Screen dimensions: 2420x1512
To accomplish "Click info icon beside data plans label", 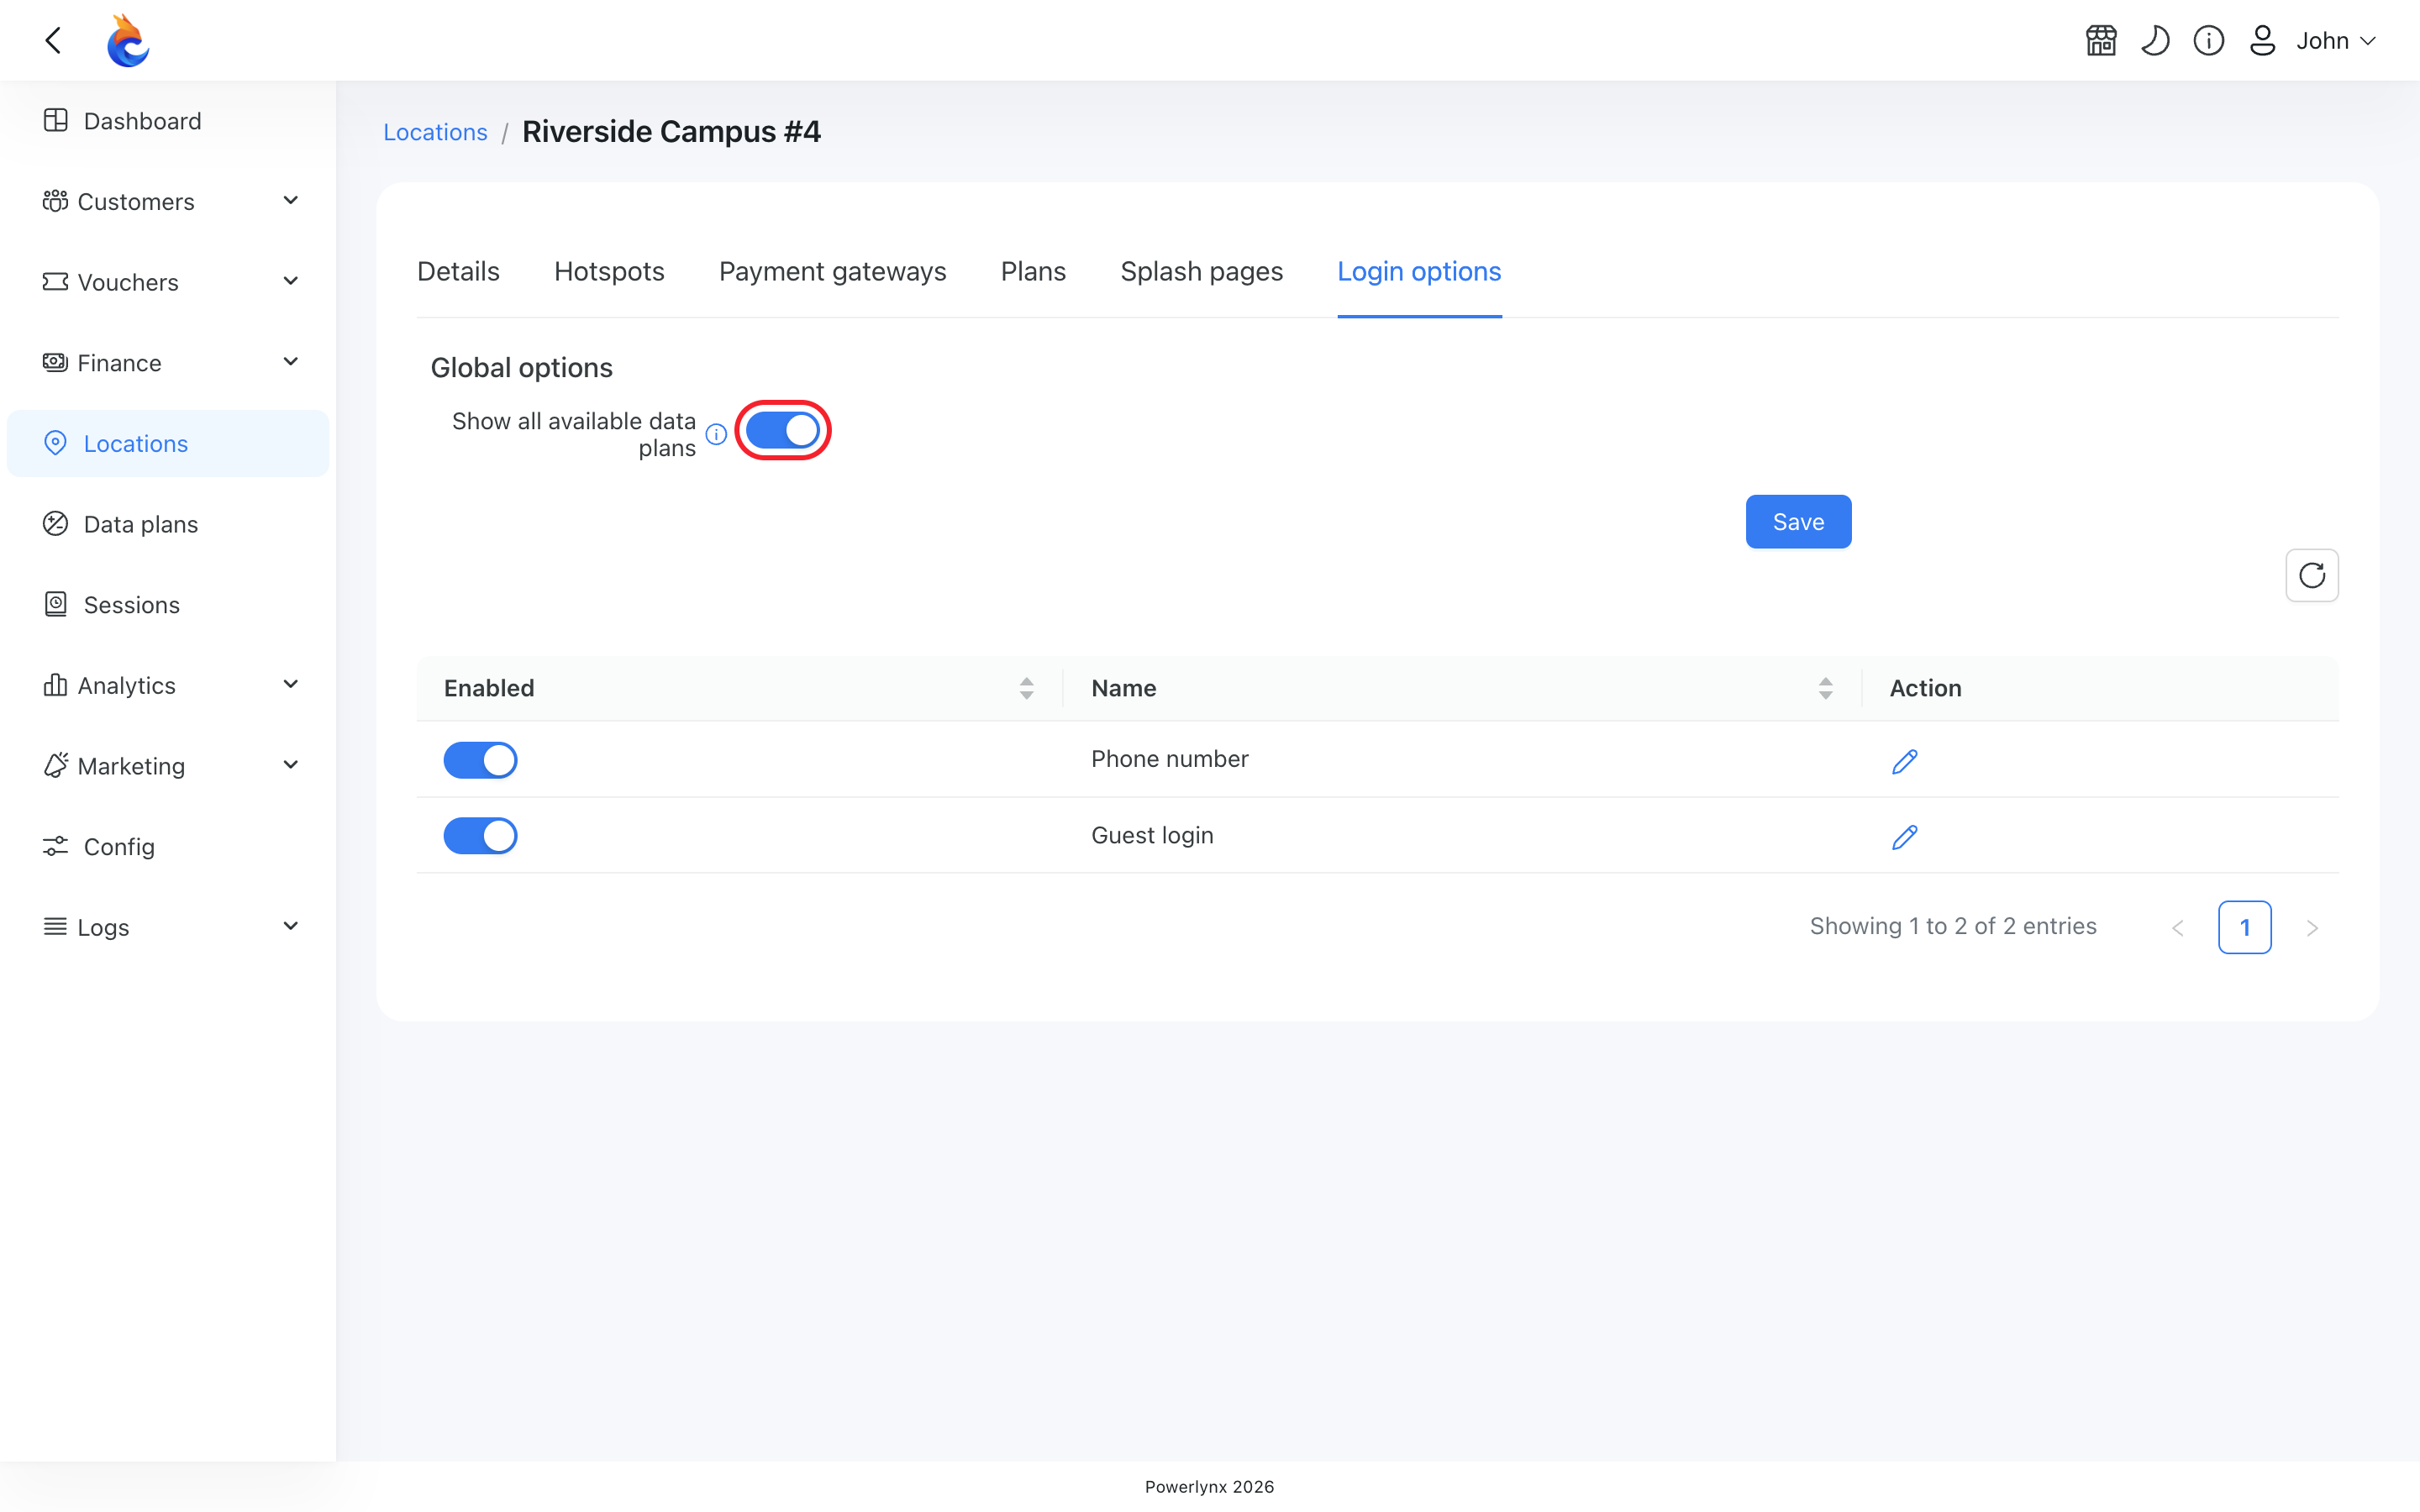I will (716, 434).
